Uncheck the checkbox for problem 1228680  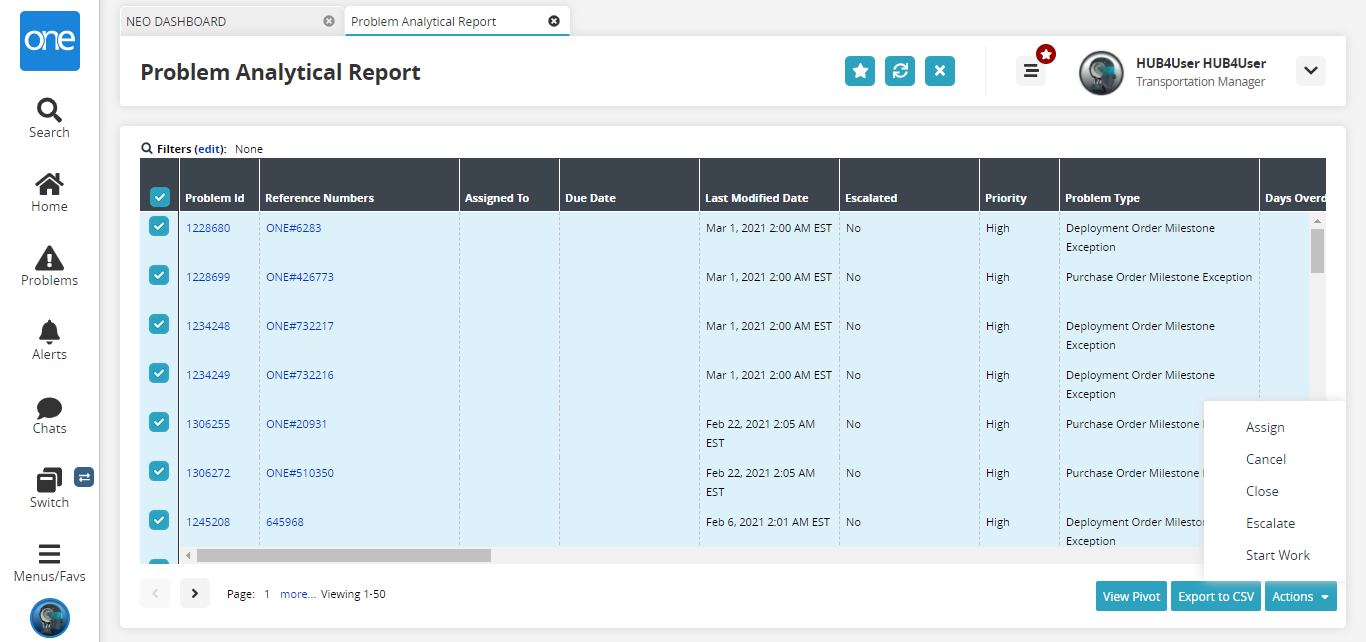159,227
